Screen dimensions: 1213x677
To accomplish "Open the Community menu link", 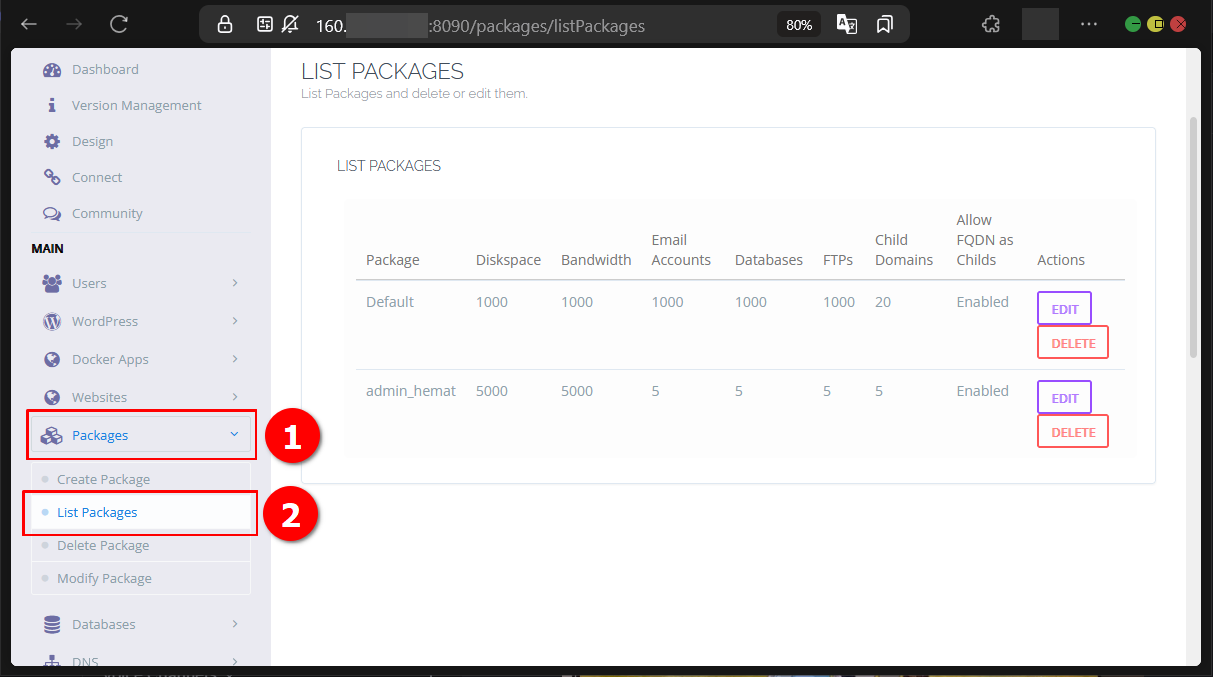I will tap(107, 213).
